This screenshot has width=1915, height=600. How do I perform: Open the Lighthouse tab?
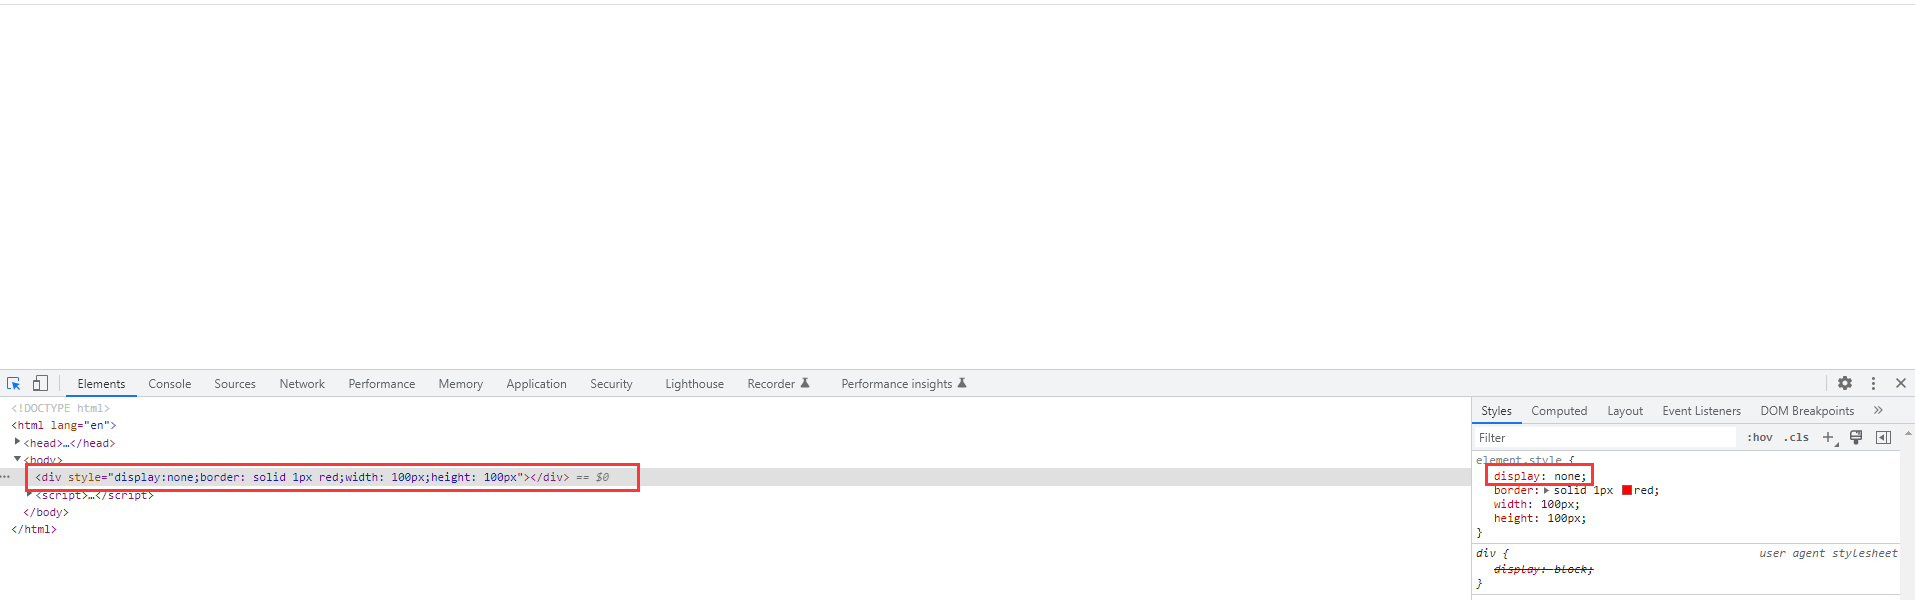[695, 384]
